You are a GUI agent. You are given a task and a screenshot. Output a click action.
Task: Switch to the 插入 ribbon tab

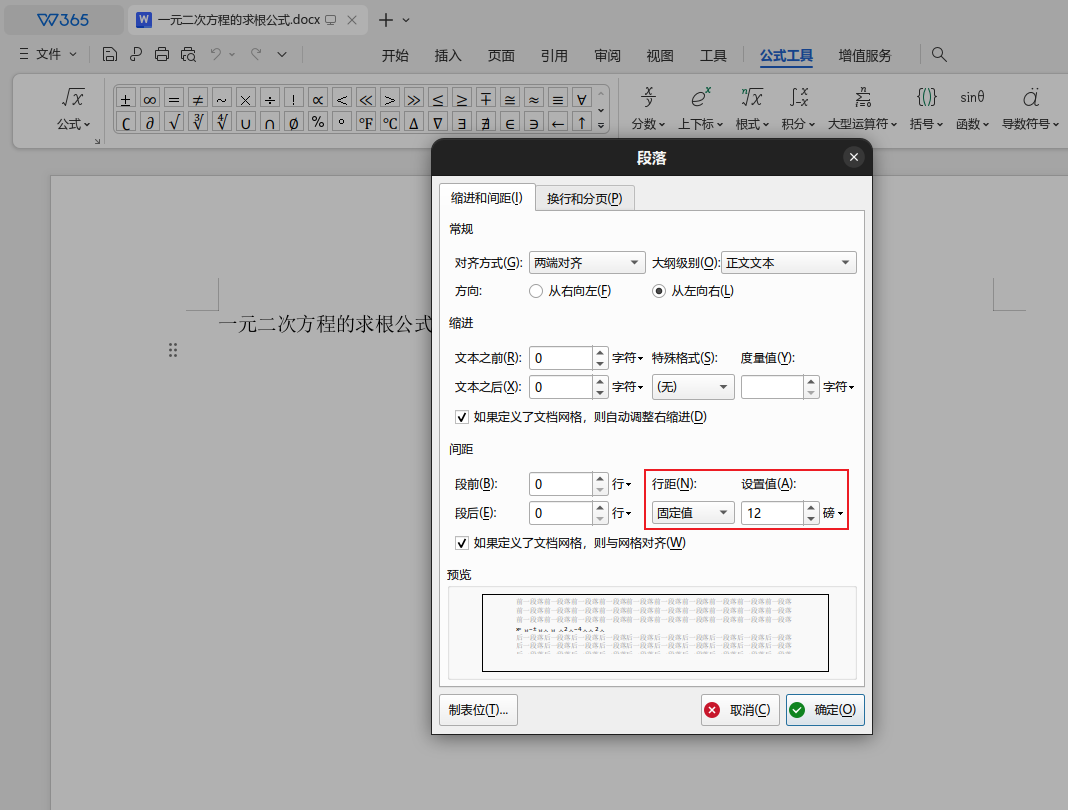point(447,56)
